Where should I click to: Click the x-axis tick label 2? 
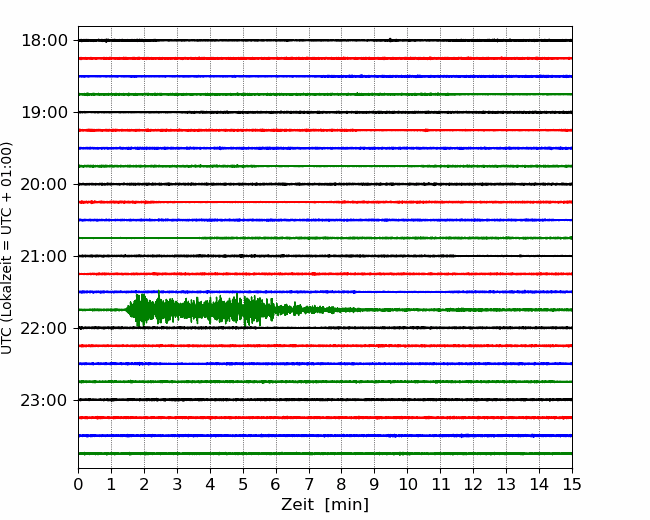[144, 484]
